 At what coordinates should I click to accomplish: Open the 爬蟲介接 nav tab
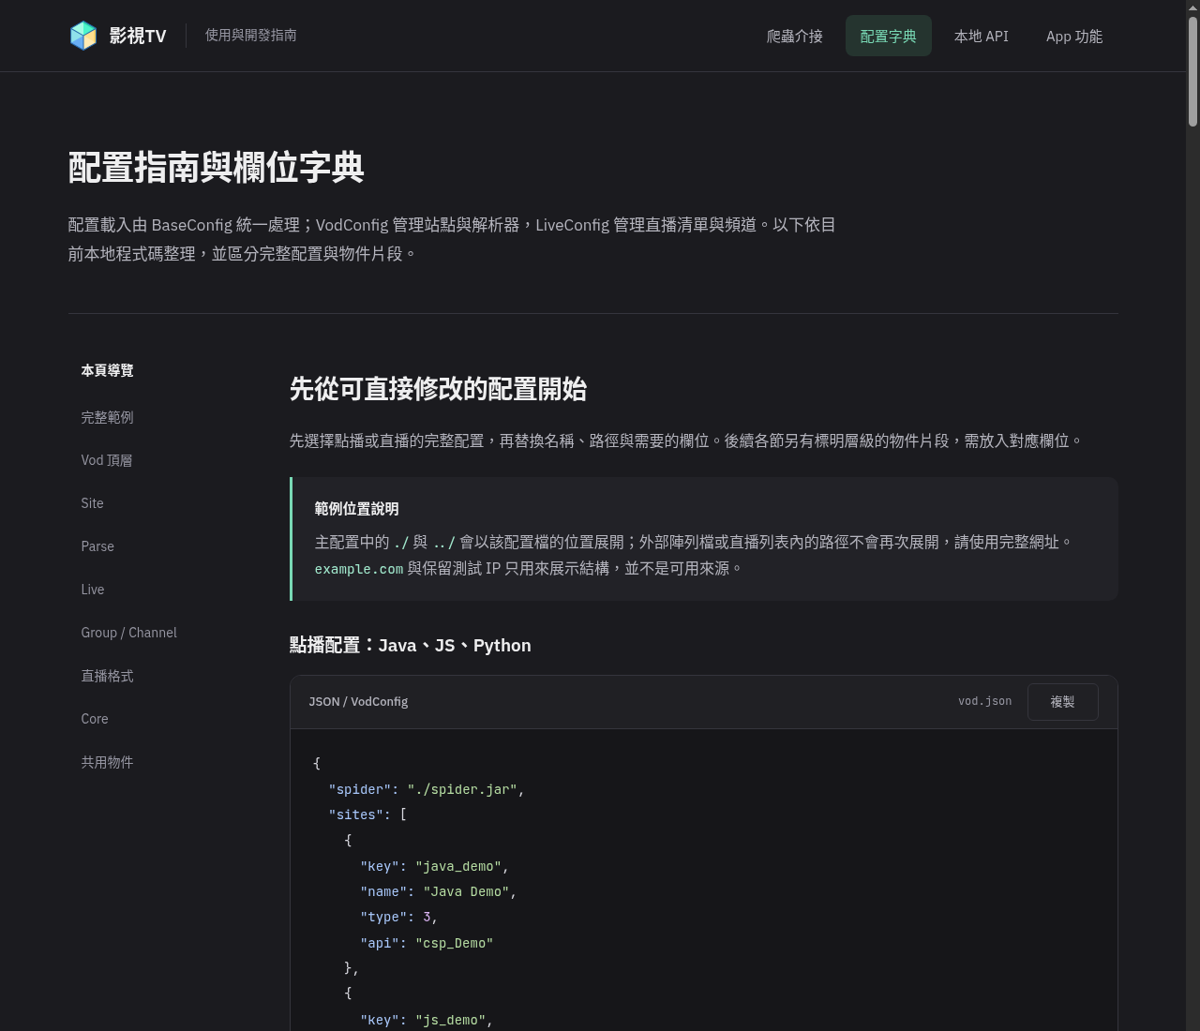coord(794,36)
